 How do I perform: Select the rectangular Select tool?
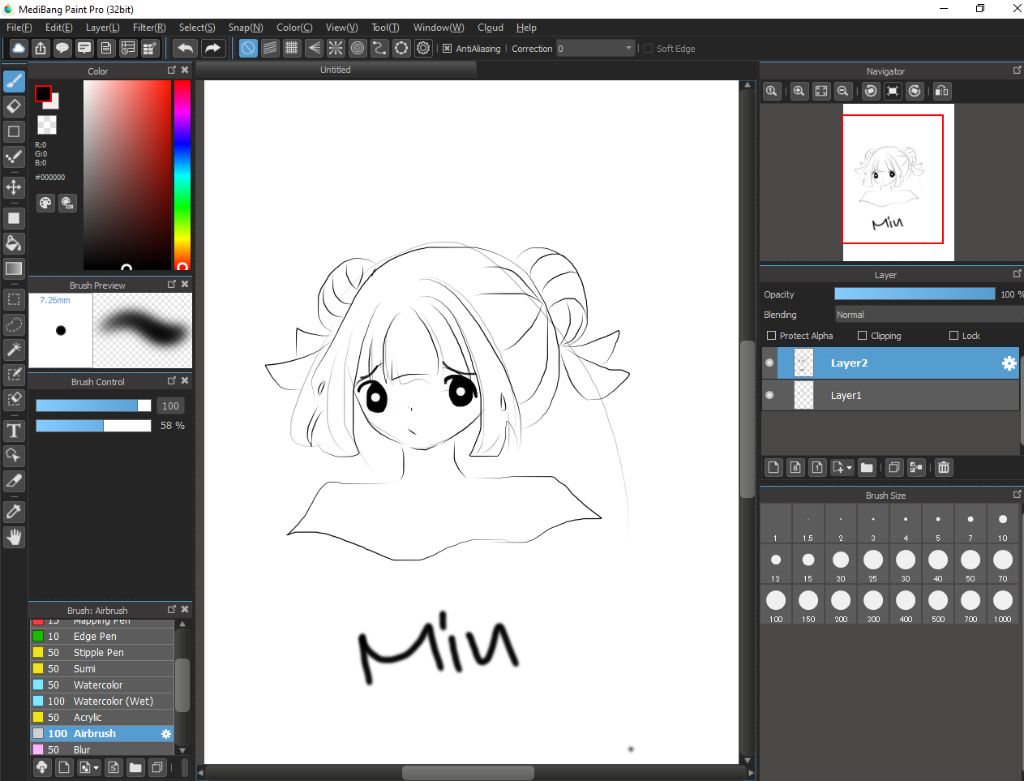14,300
